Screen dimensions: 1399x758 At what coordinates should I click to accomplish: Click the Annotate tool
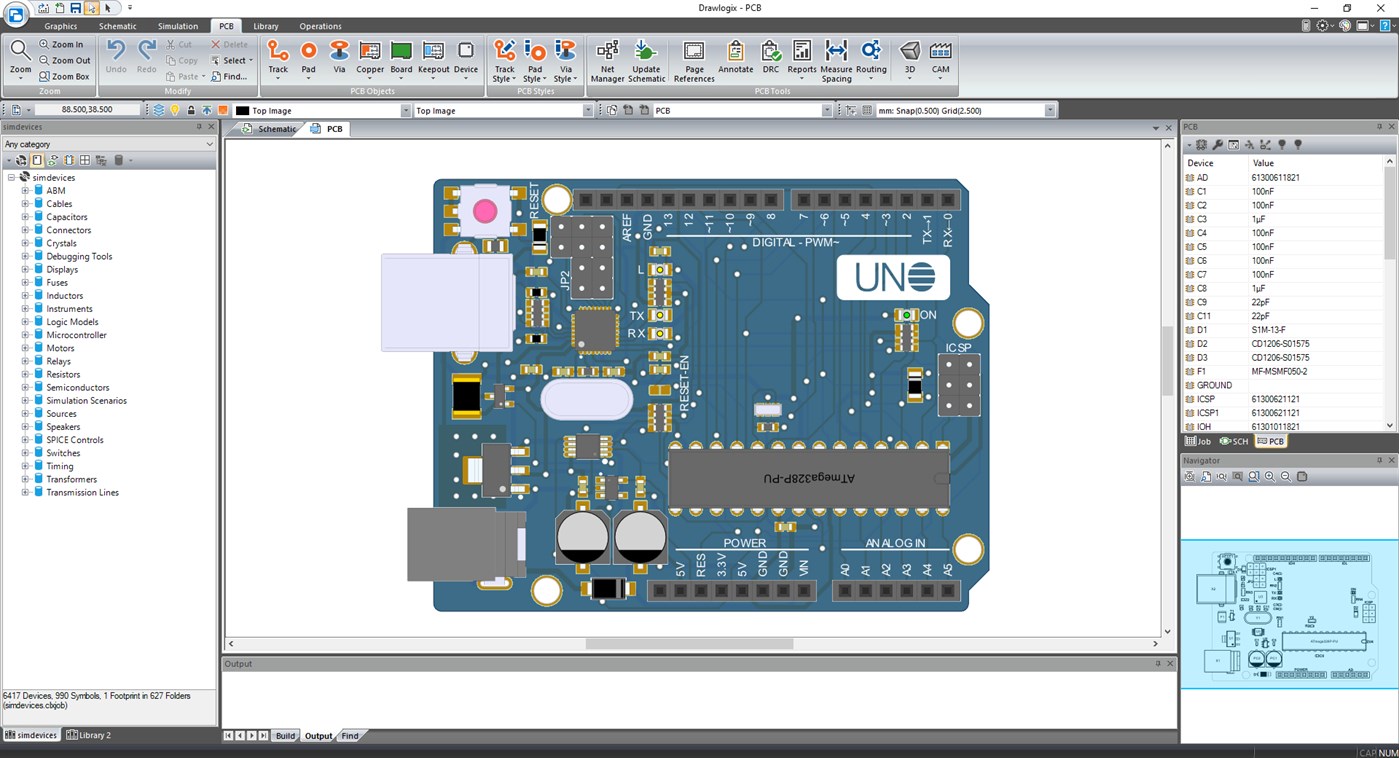736,57
